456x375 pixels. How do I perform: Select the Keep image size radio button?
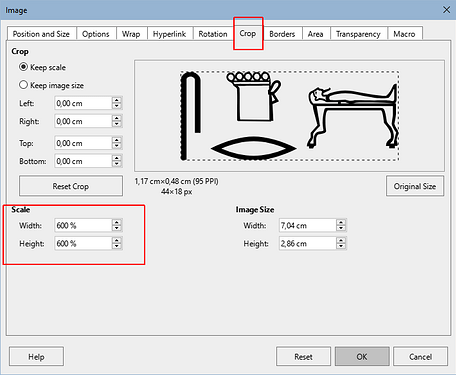(x=23, y=85)
